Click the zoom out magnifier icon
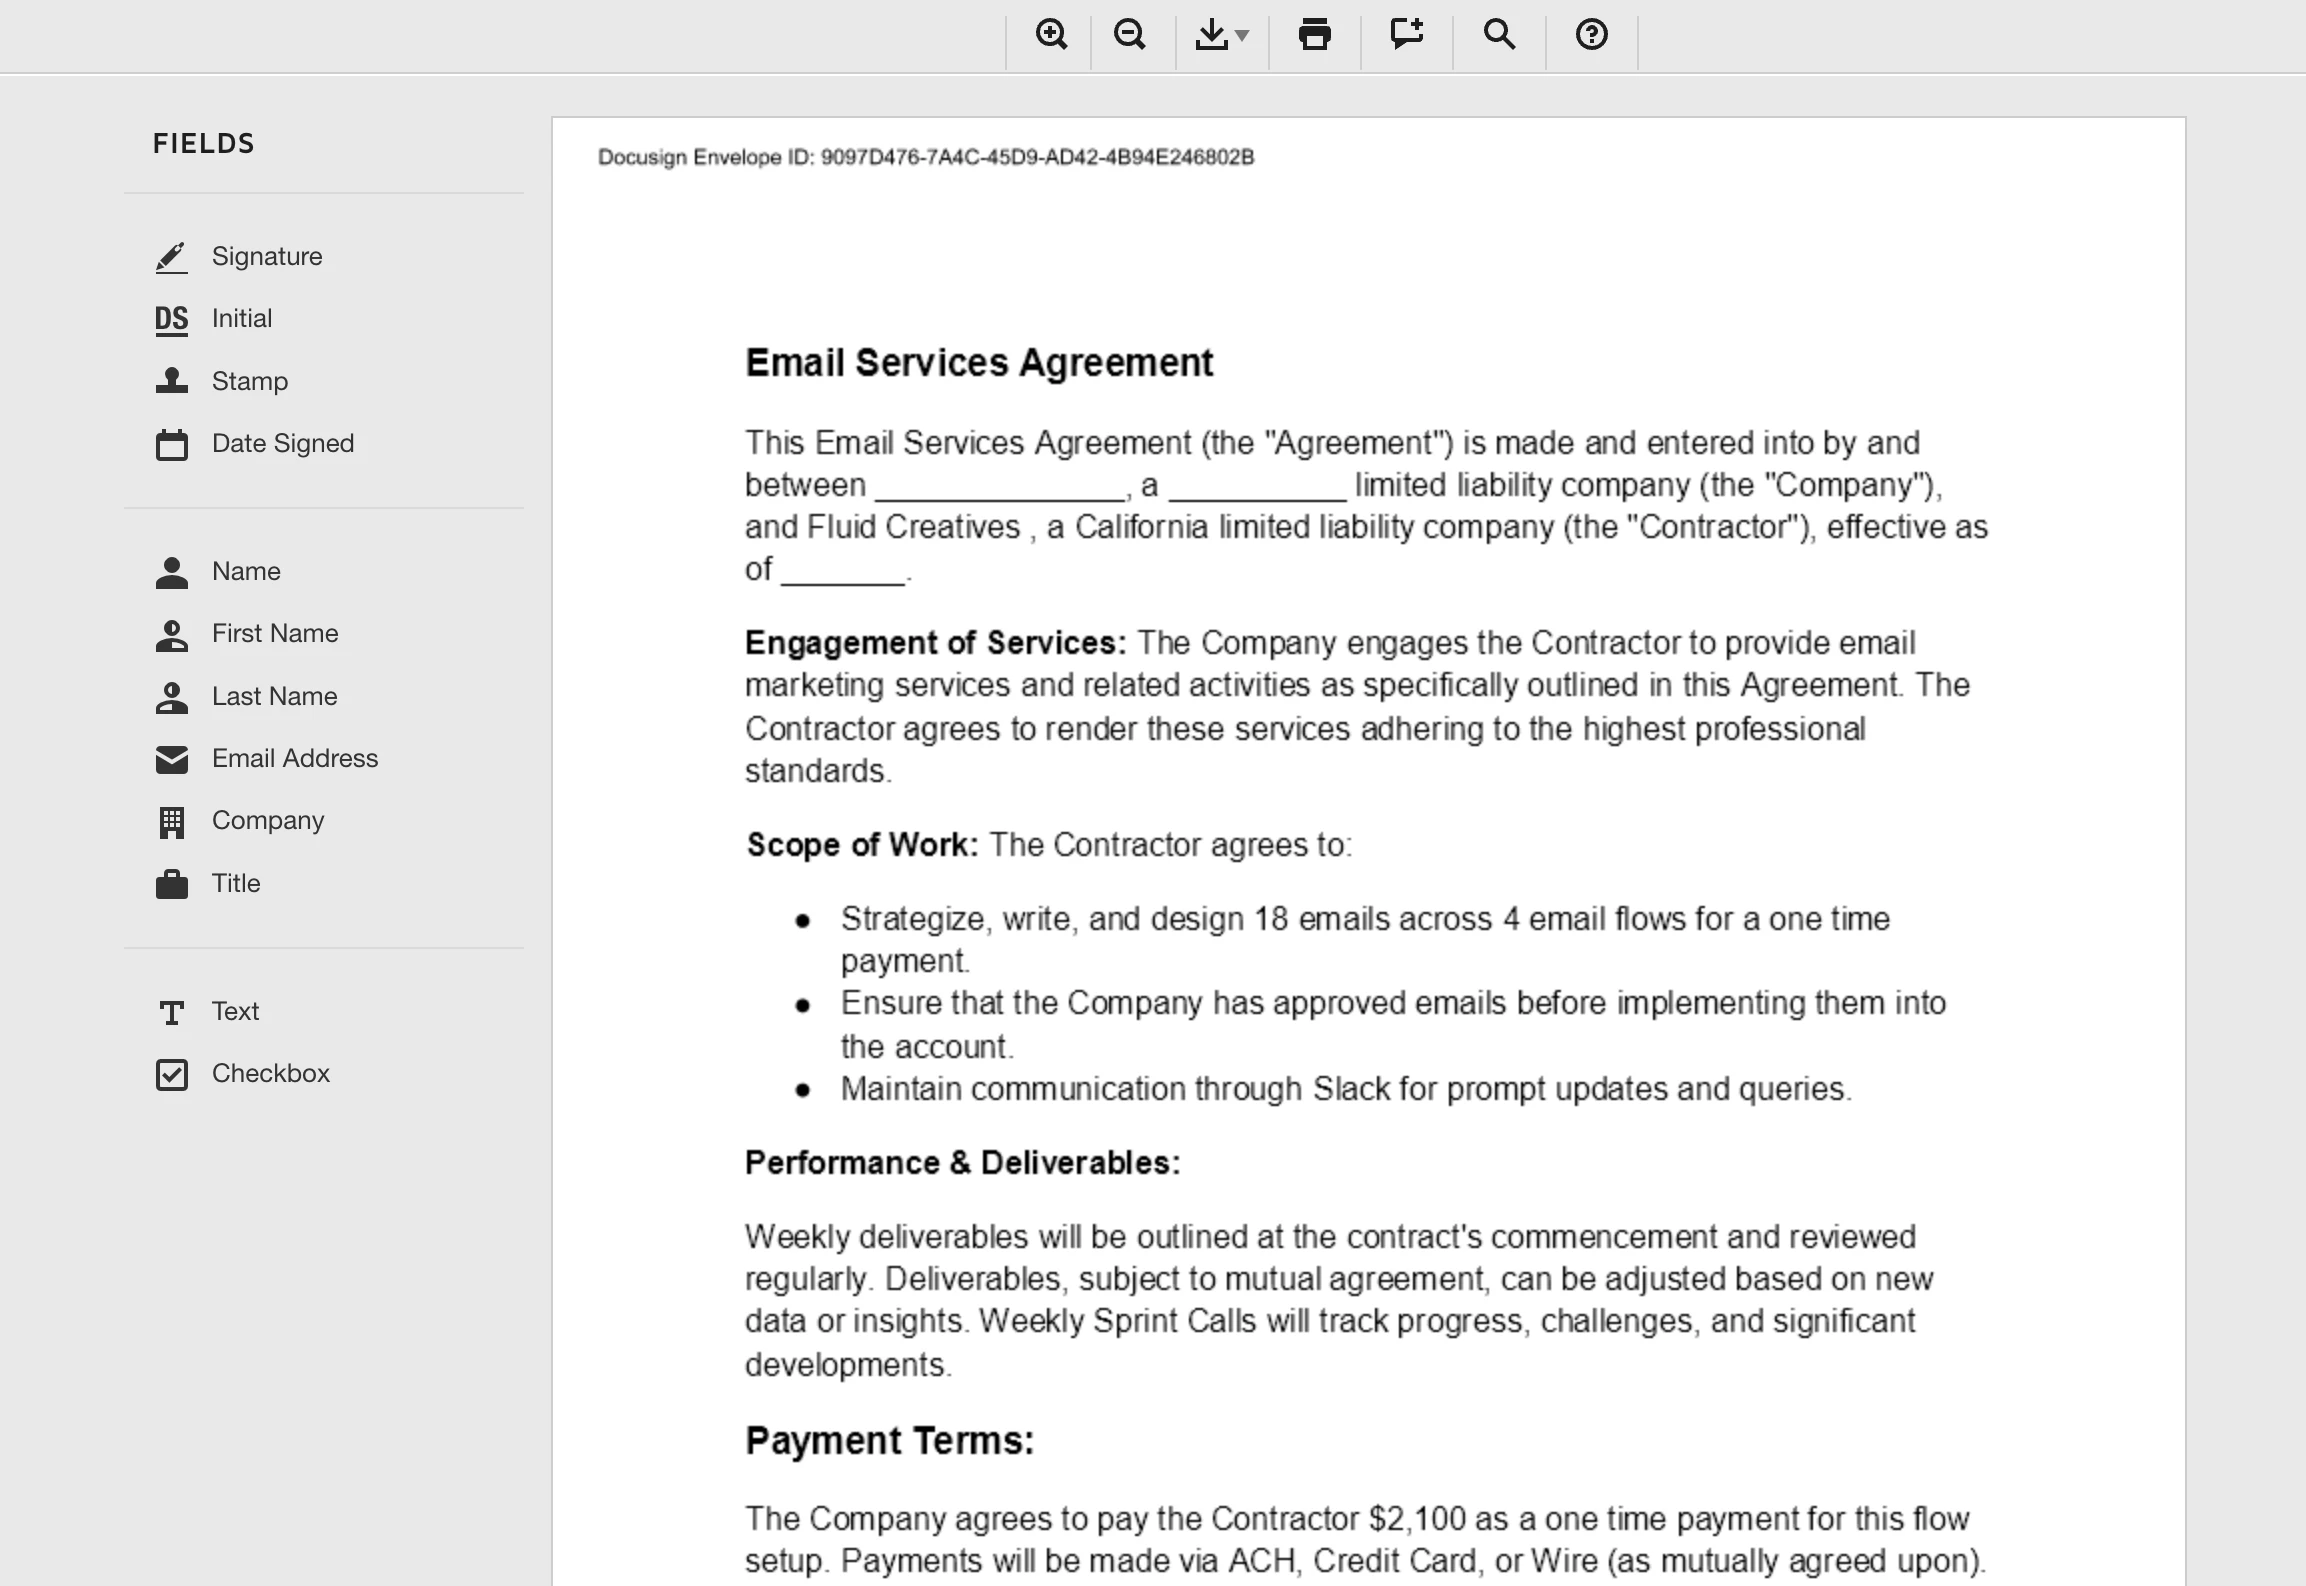The width and height of the screenshot is (2306, 1586). [x=1130, y=35]
